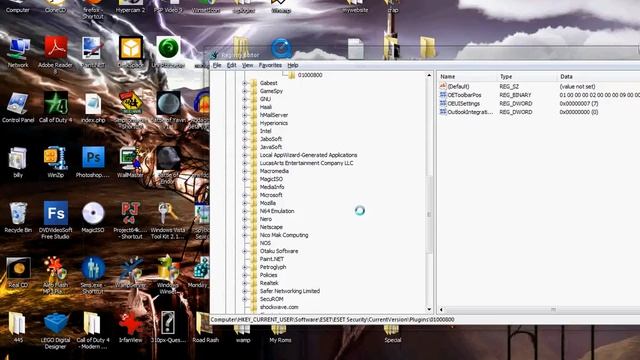
Task: Open the View menu in Registry Editor
Action: (x=247, y=65)
